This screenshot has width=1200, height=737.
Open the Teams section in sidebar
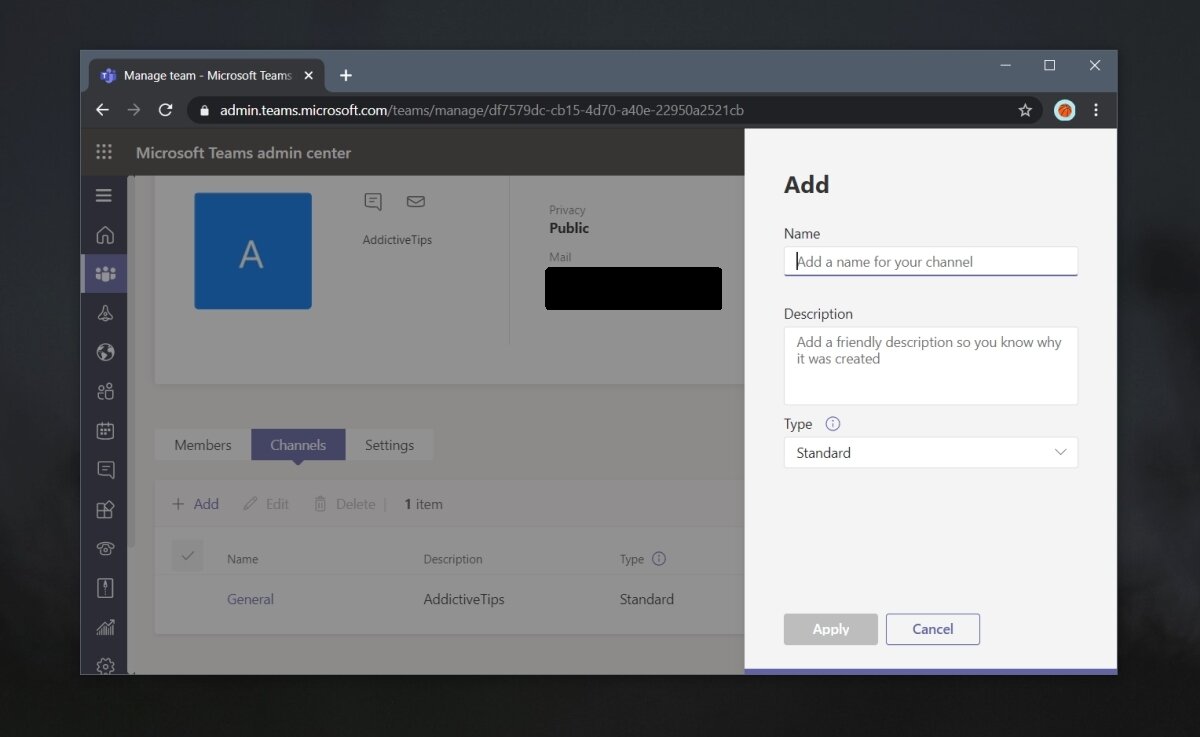[105, 273]
